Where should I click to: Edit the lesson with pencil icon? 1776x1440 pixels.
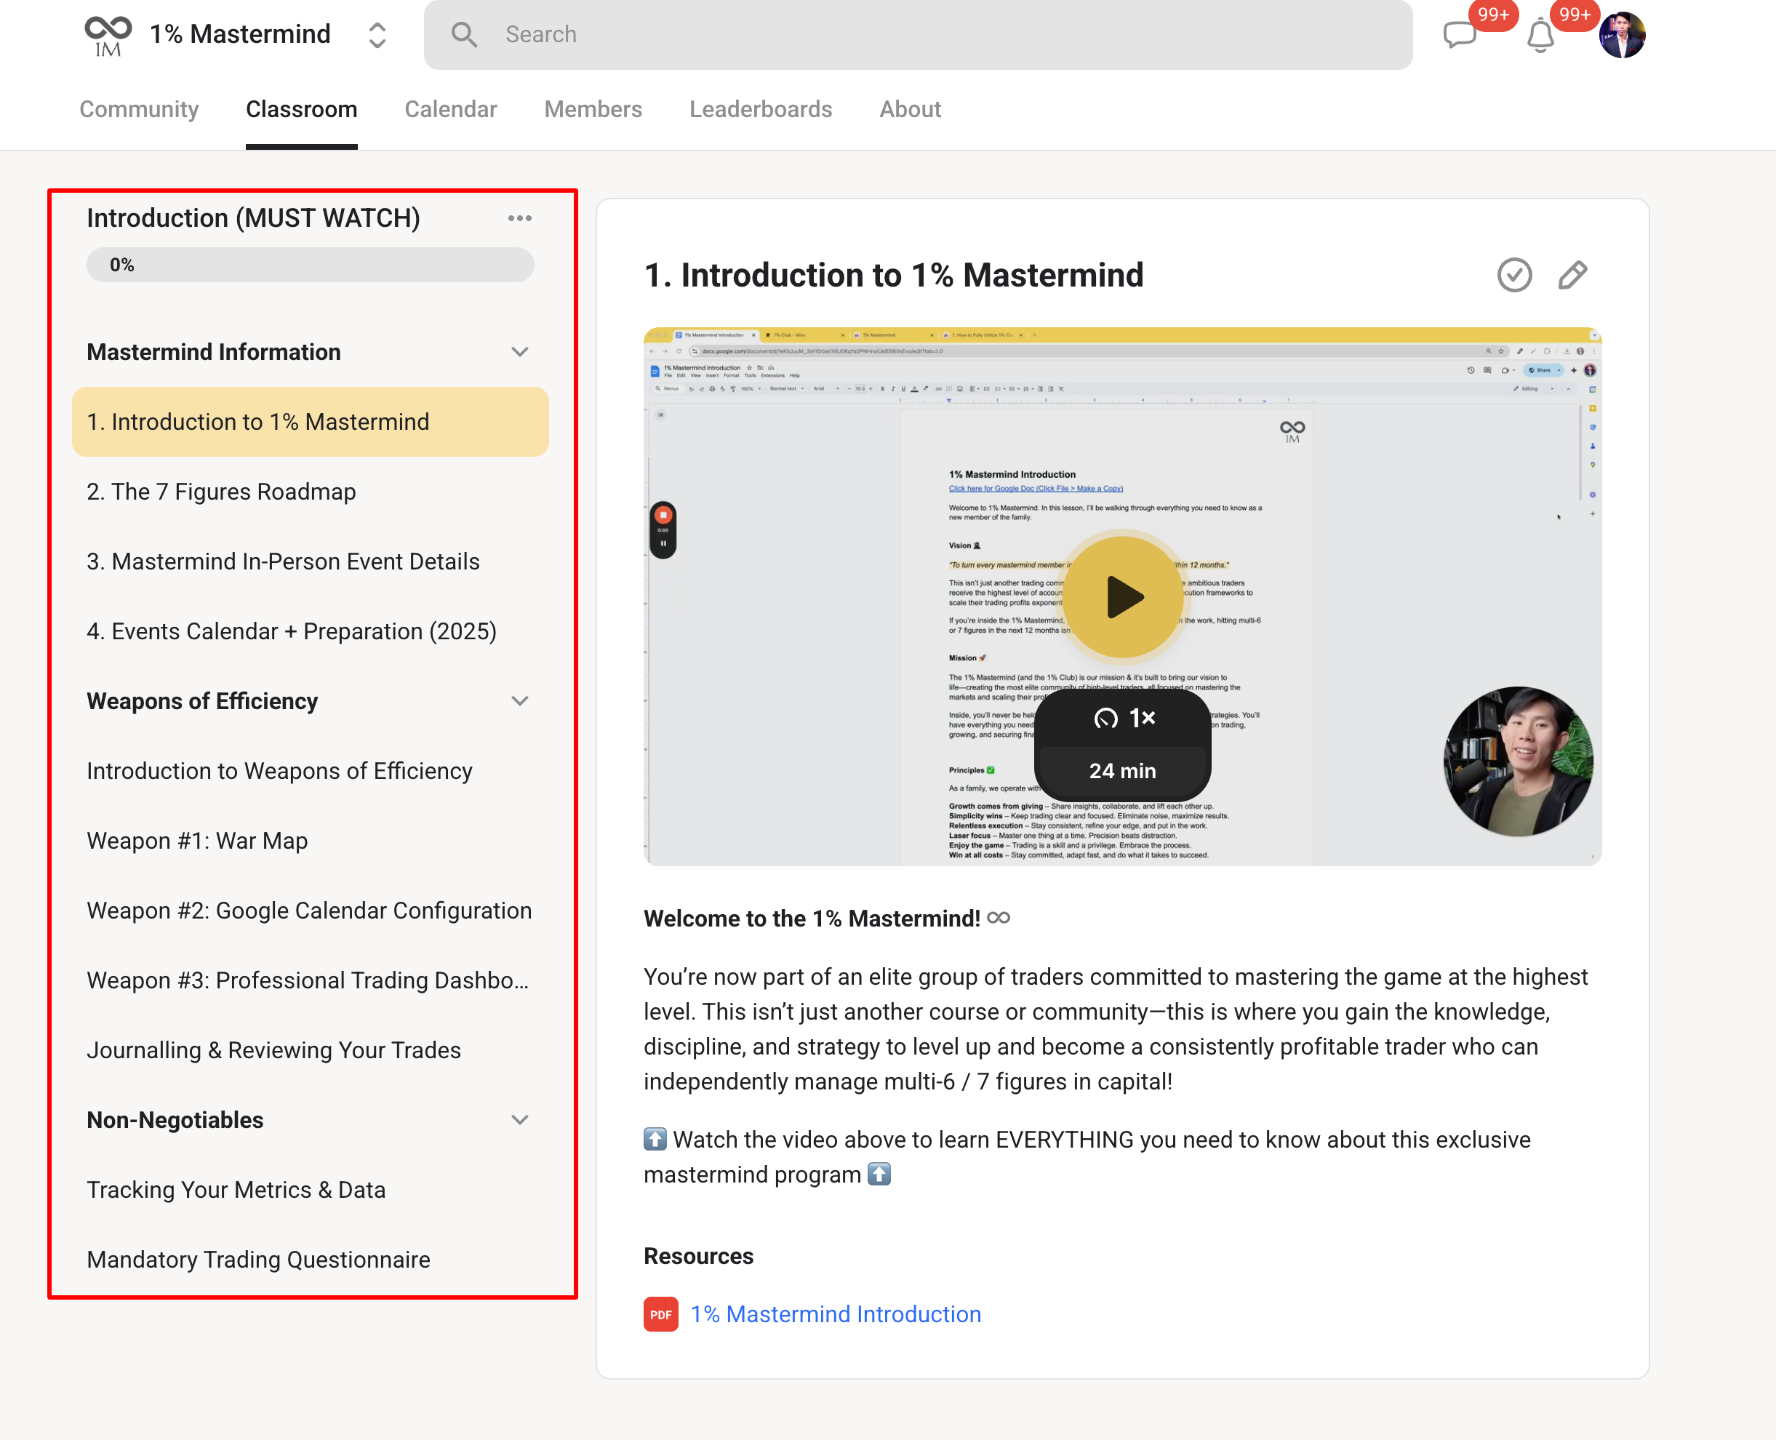pos(1573,275)
